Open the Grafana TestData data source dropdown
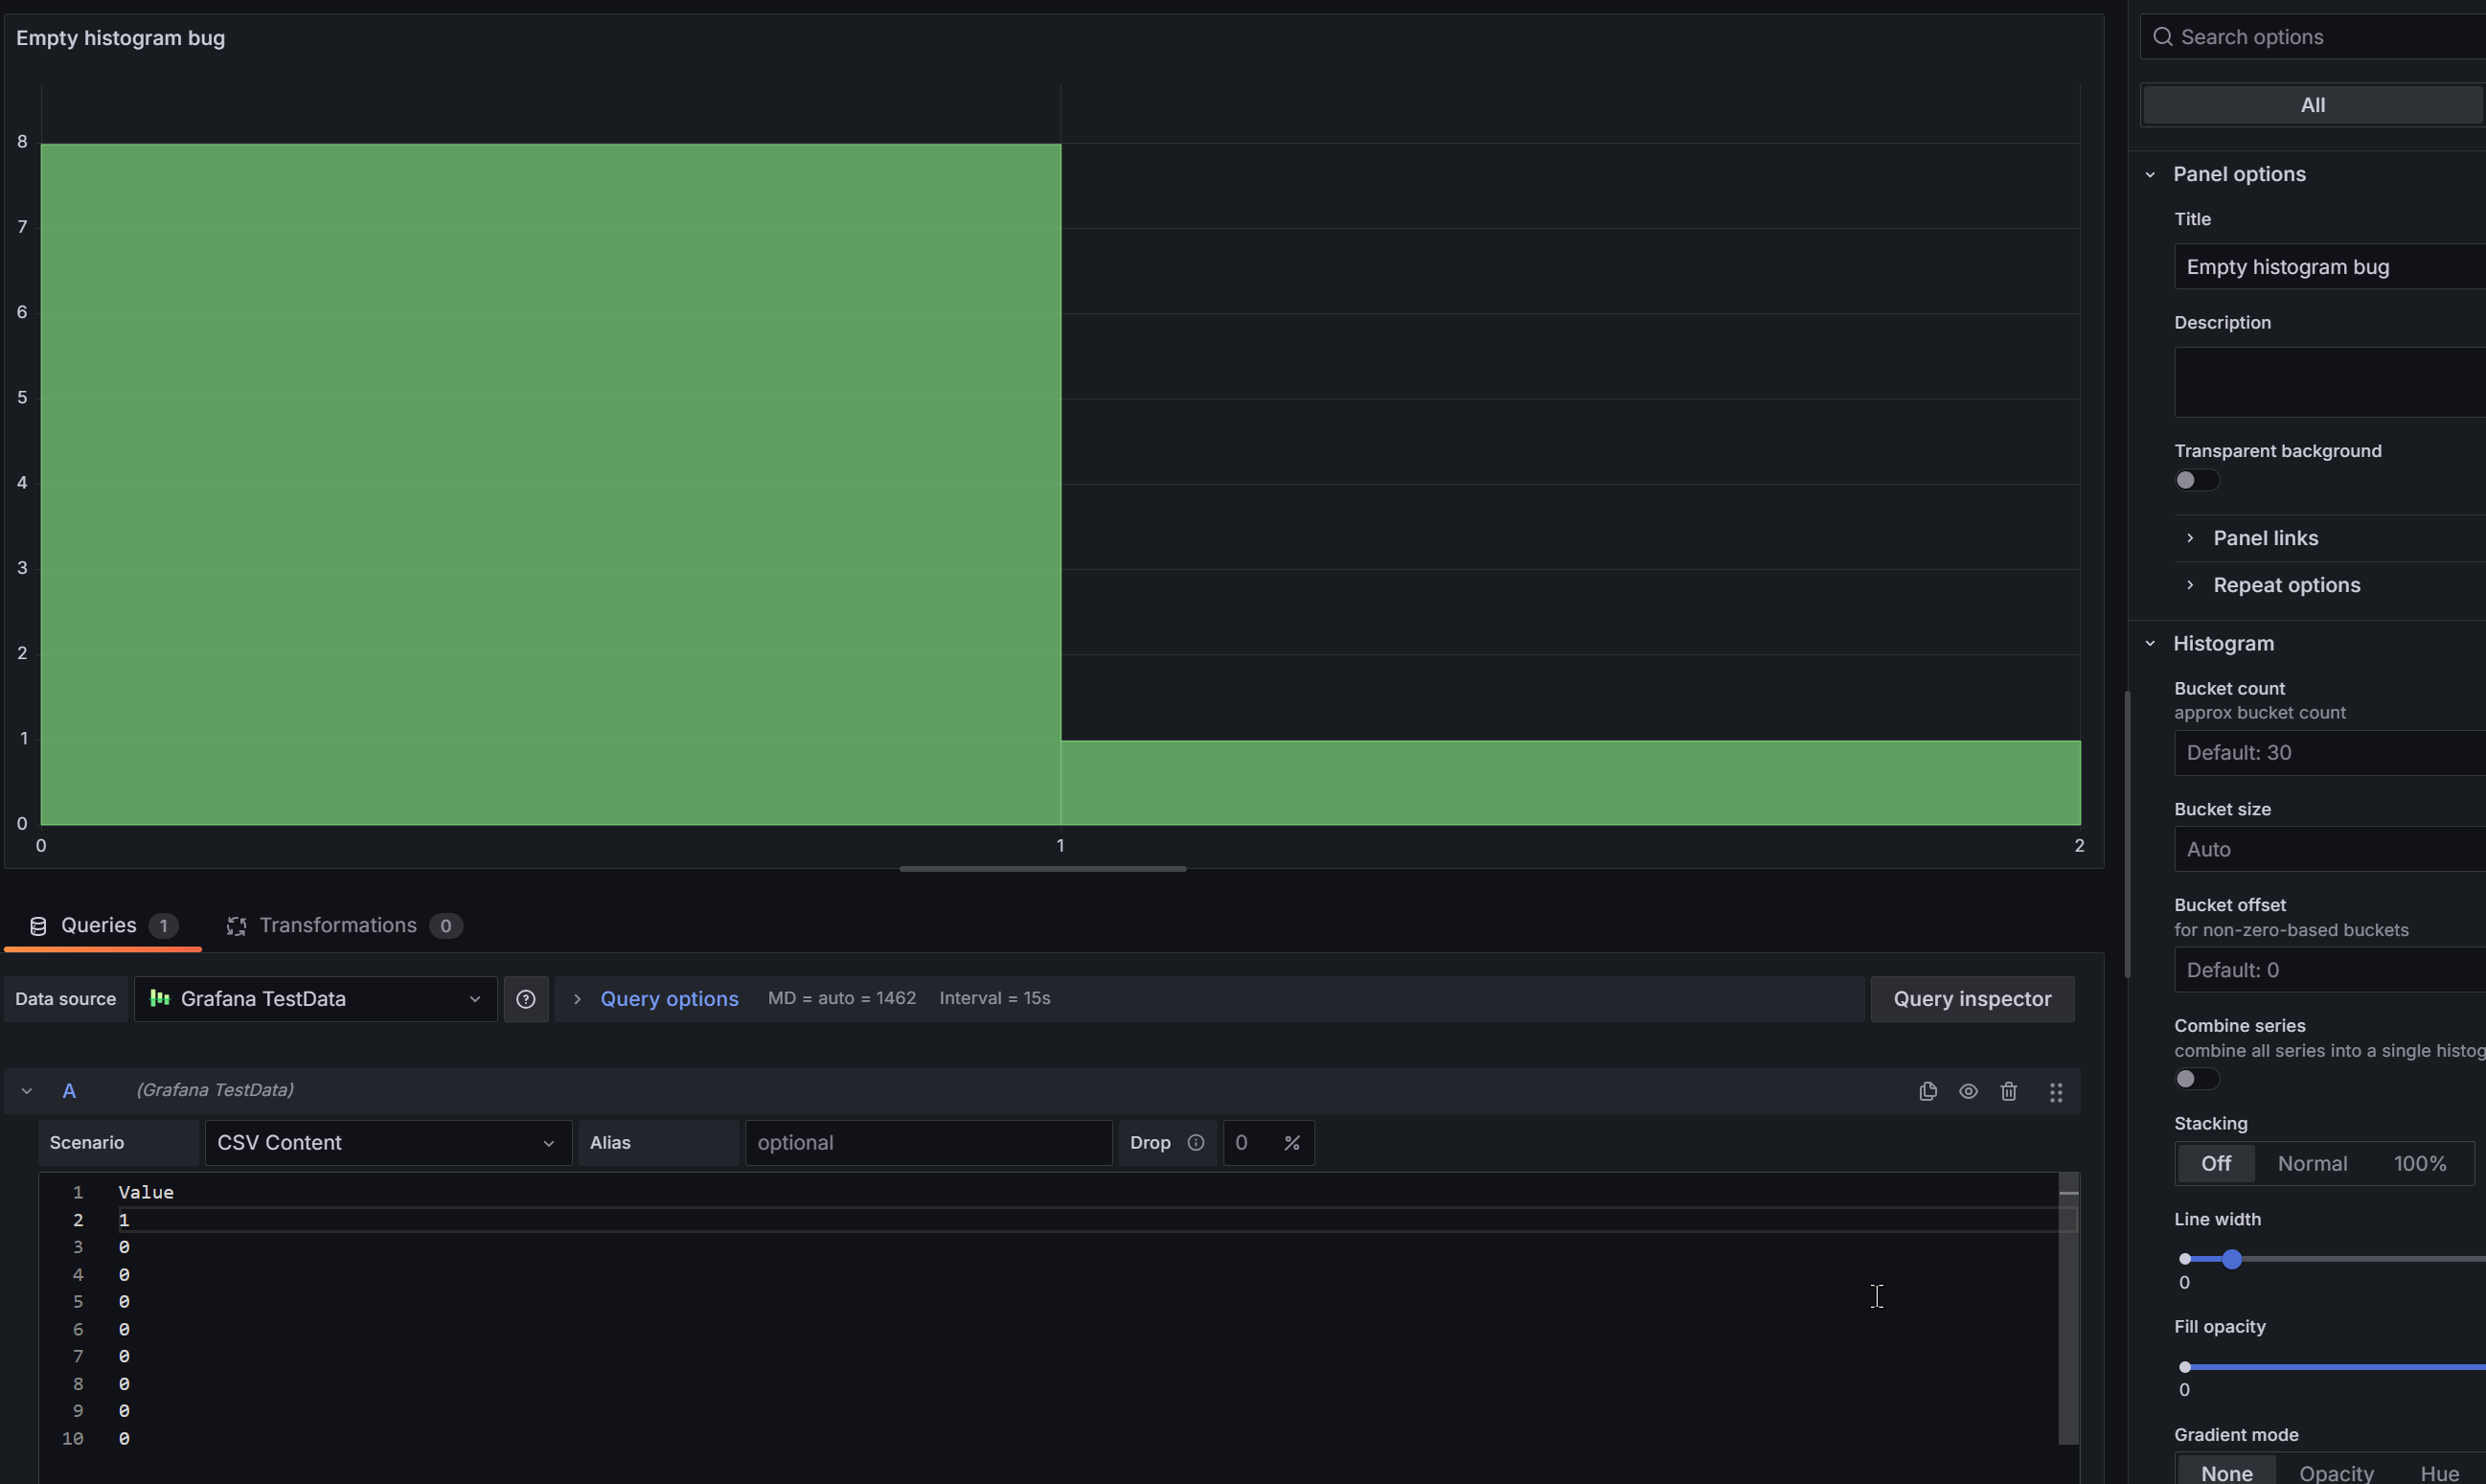Screen dimensions: 2486x1484 (x=315, y=999)
